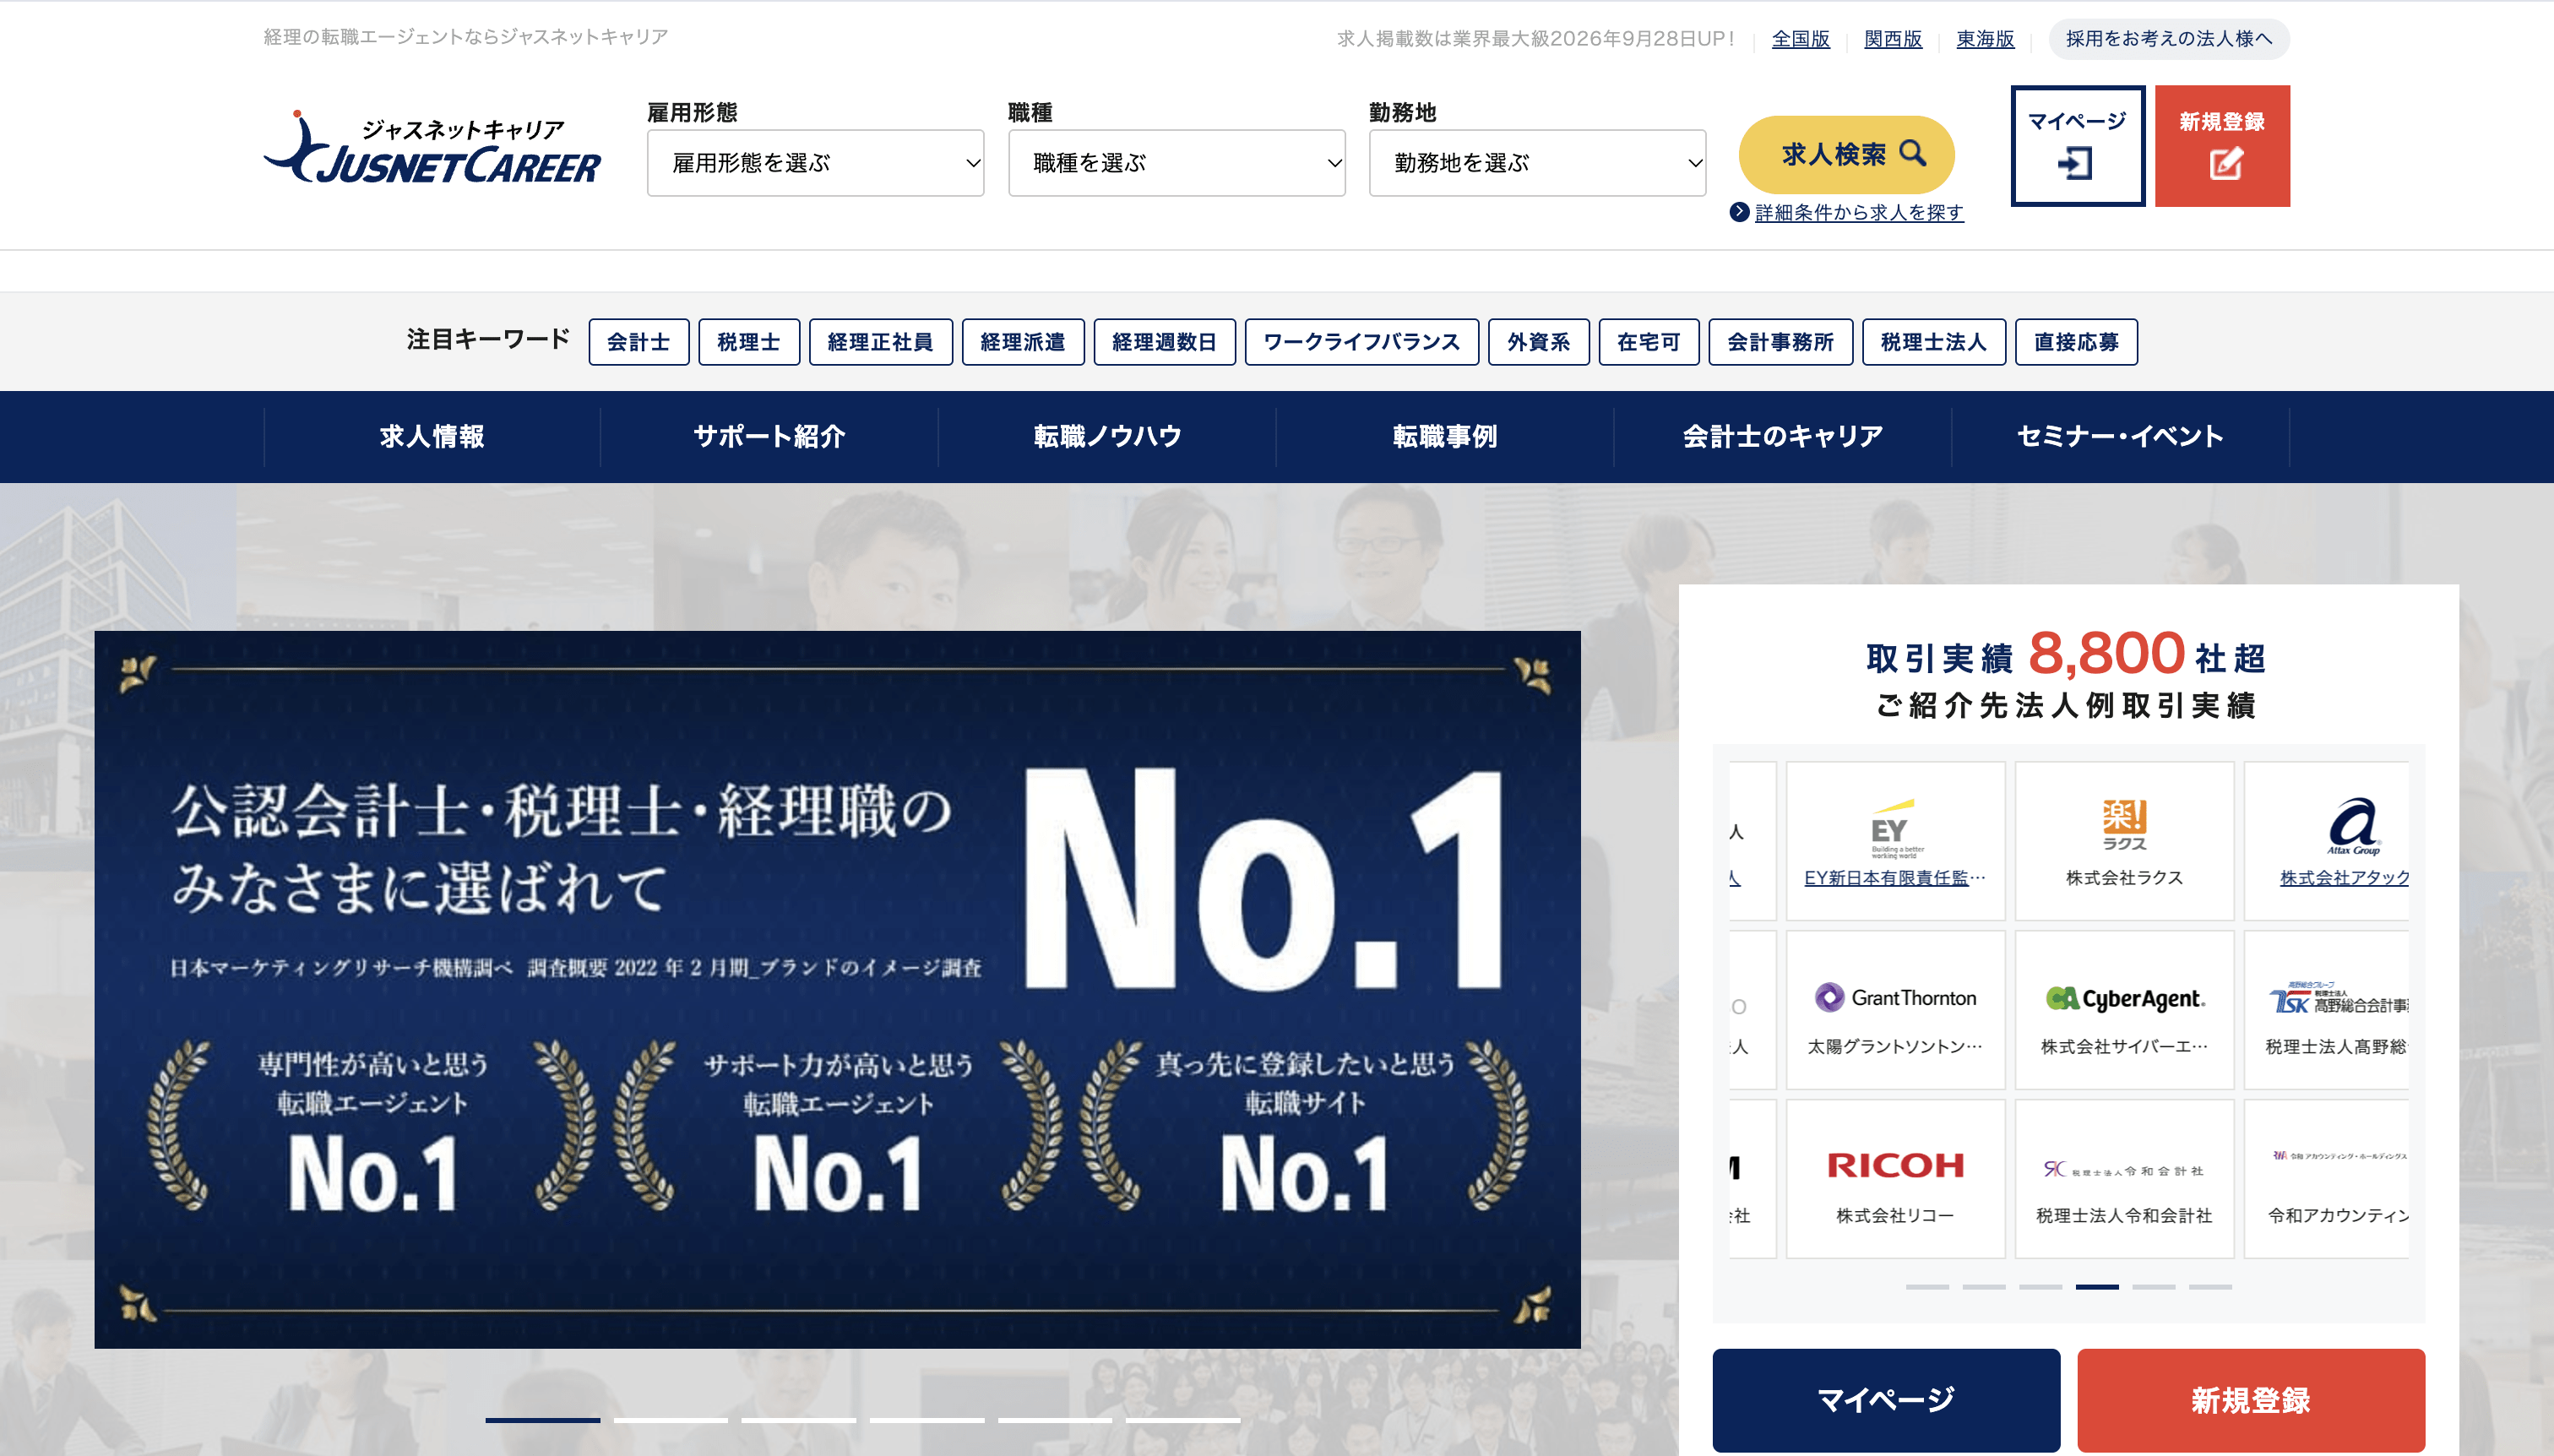Open the 全国版 link

[x=1800, y=39]
